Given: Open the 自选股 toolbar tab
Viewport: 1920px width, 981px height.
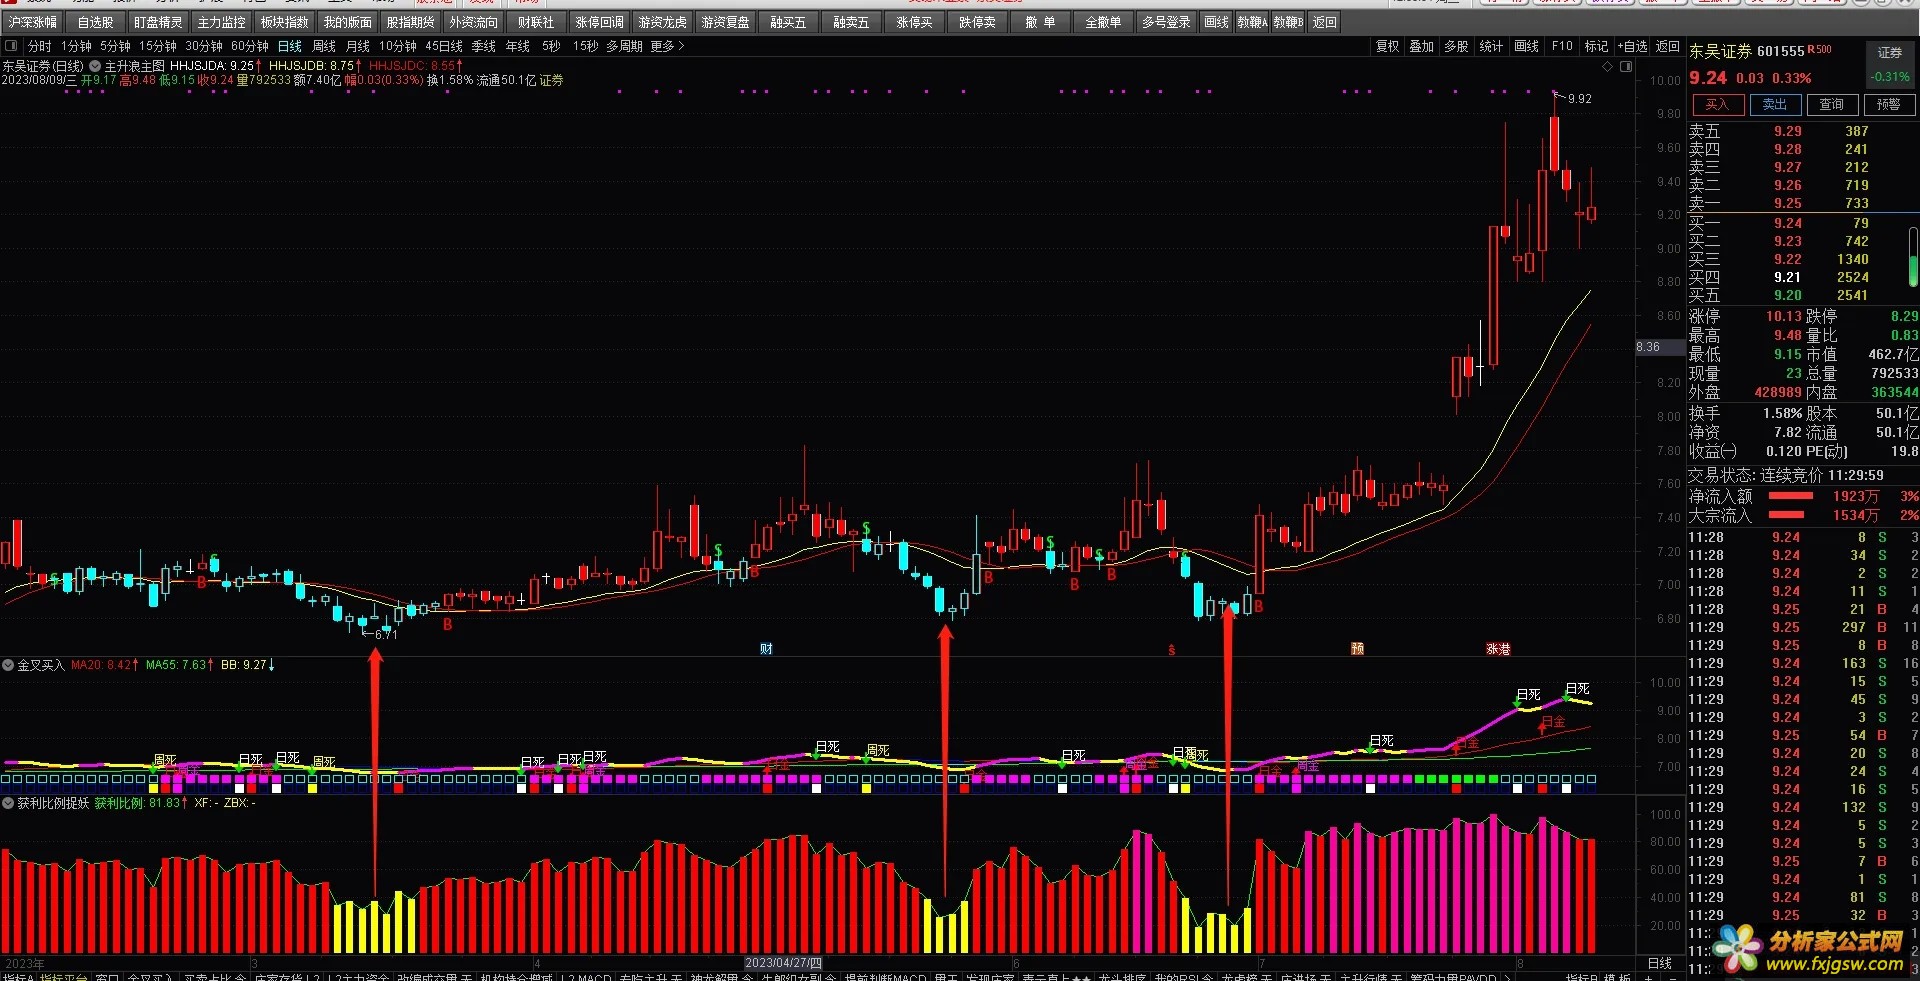Looking at the screenshot, I should 96,22.
